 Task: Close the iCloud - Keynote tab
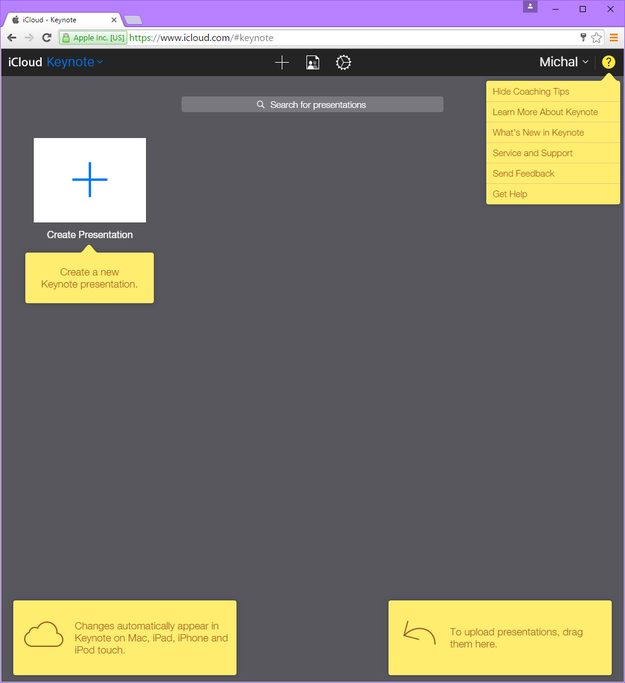[114, 20]
